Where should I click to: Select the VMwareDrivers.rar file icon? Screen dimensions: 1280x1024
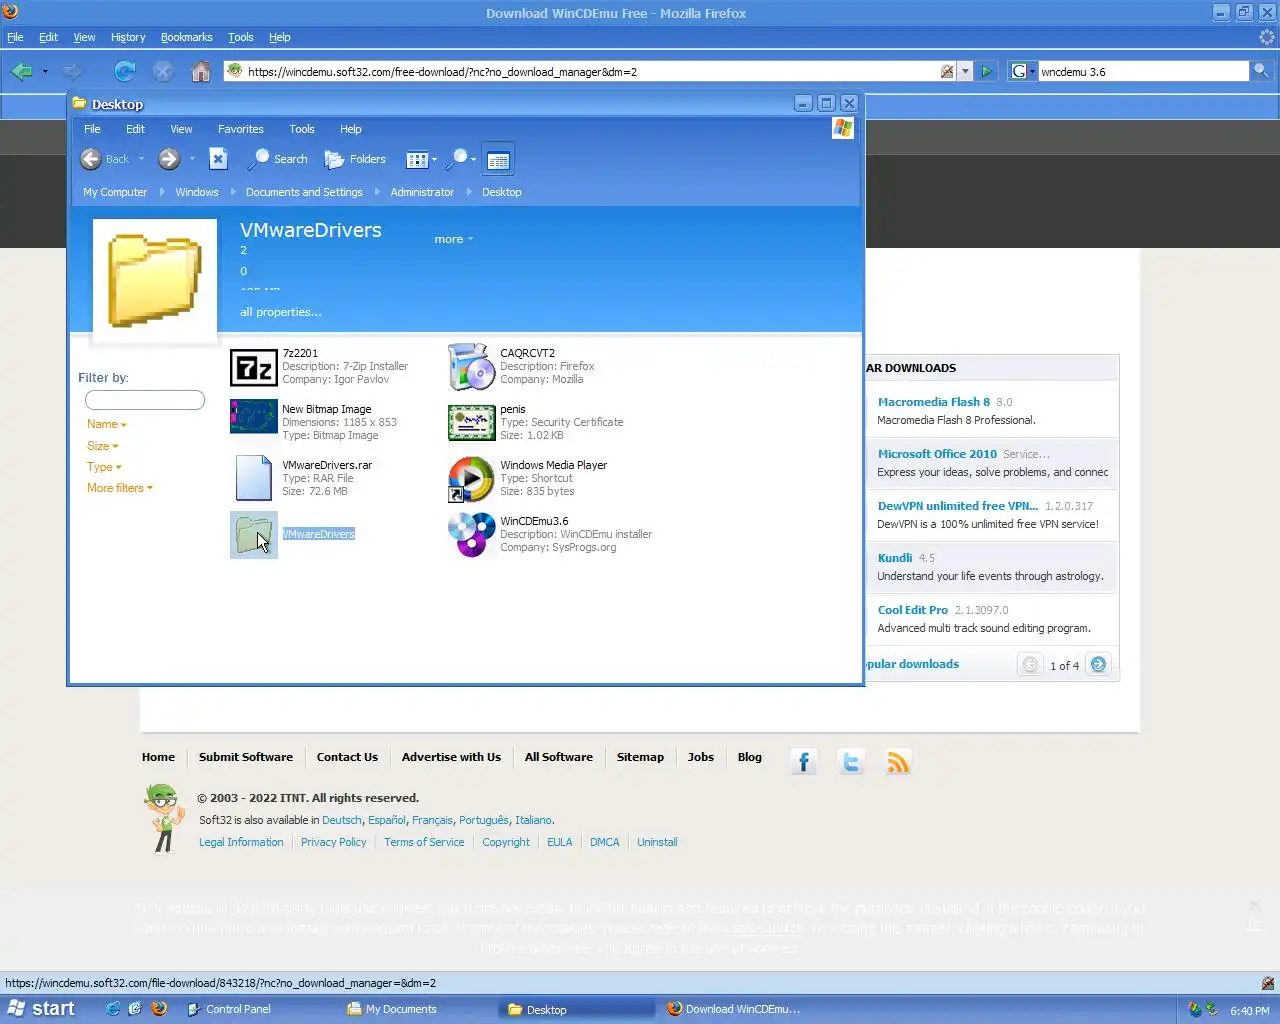pos(254,478)
